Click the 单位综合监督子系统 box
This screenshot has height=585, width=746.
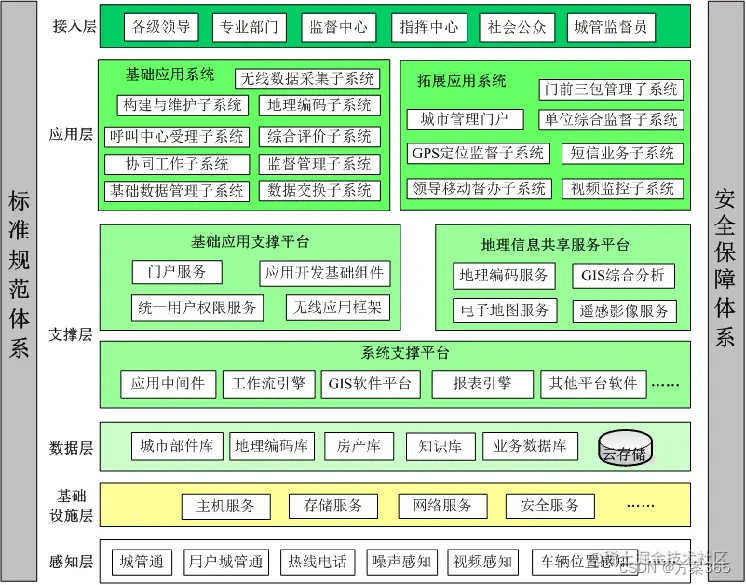click(x=611, y=120)
